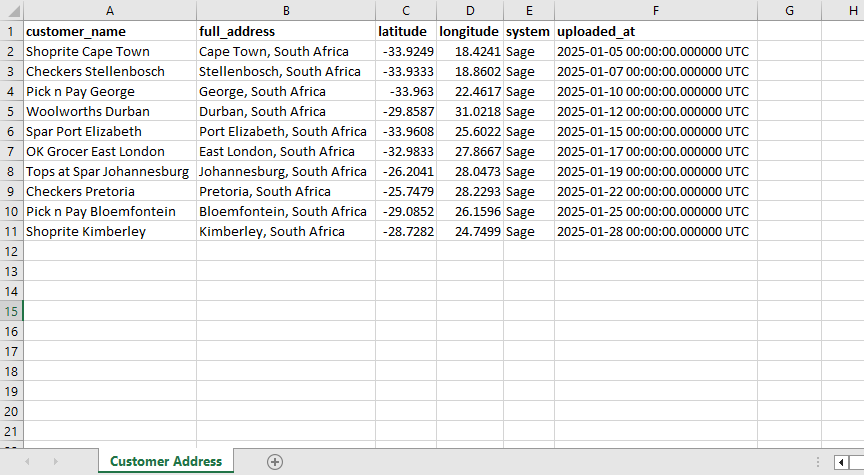The width and height of the screenshot is (864, 475).
Task: Select latitude value -26.2041
Action: 406,171
